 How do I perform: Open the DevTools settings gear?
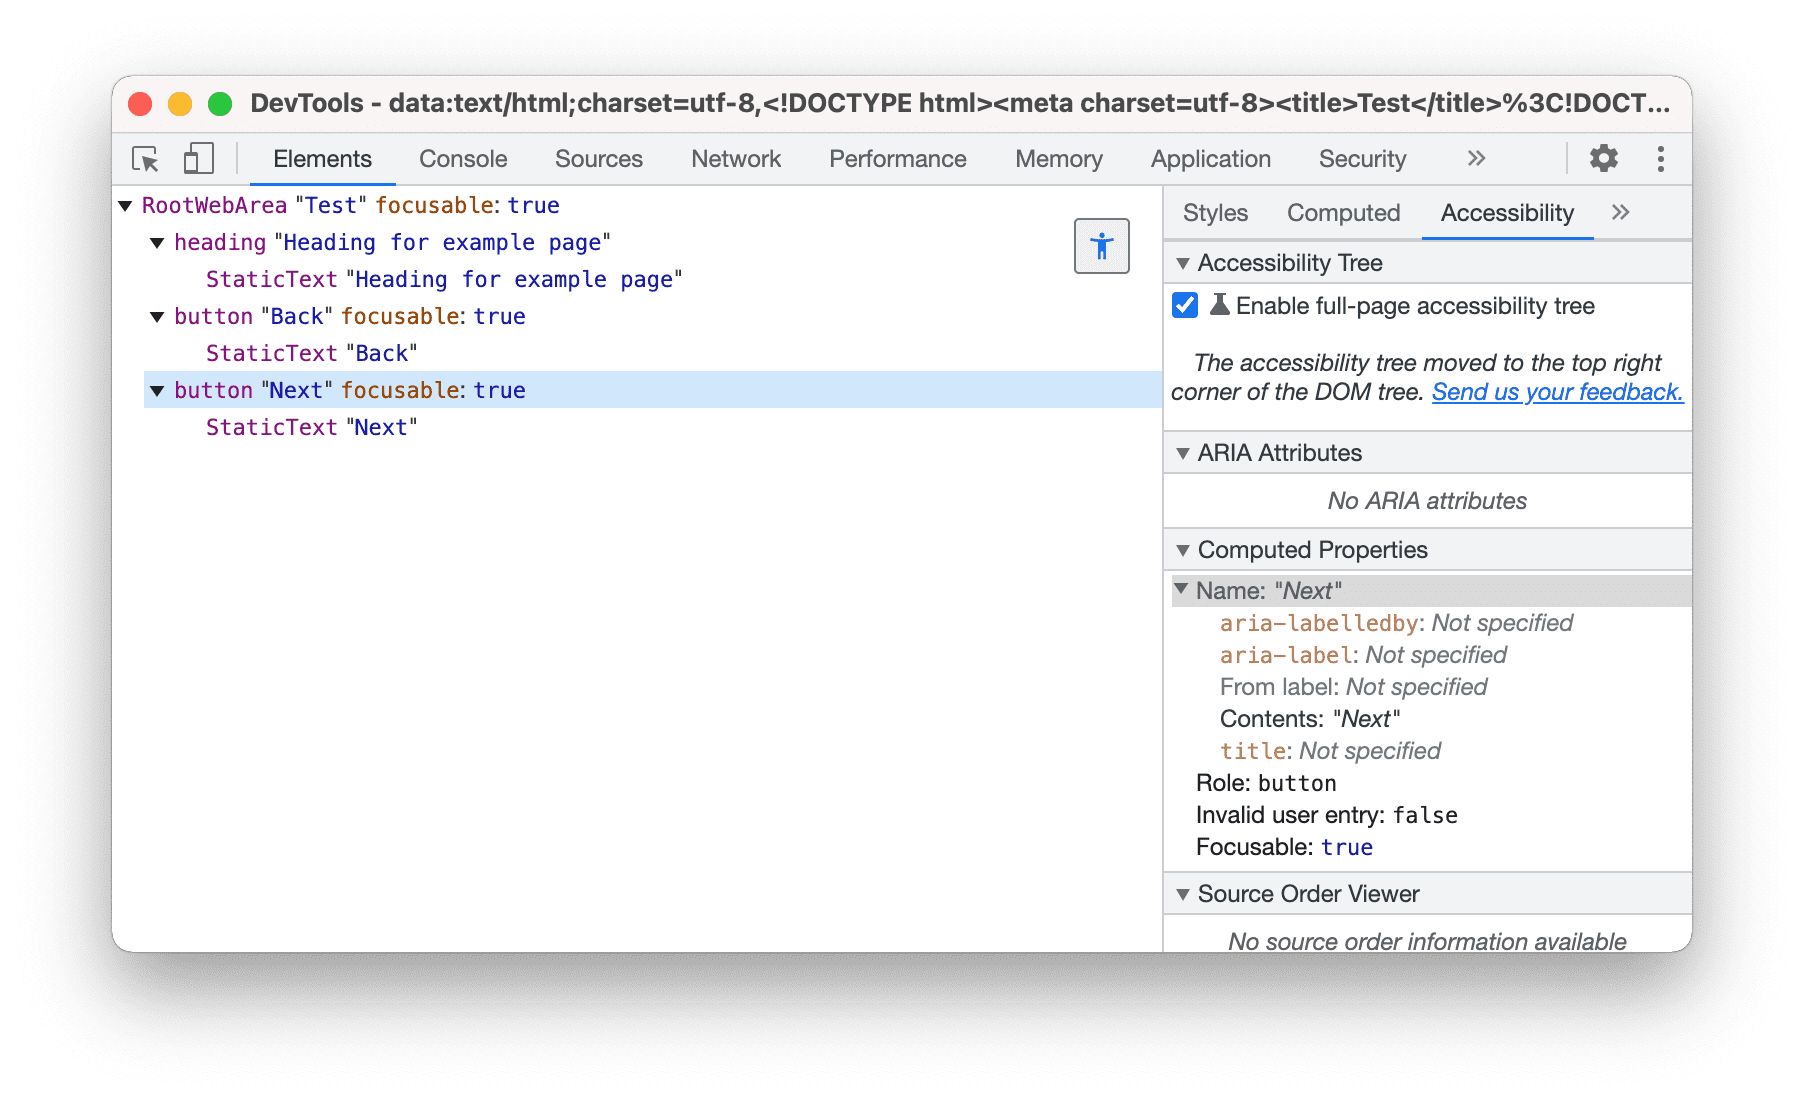1603,158
